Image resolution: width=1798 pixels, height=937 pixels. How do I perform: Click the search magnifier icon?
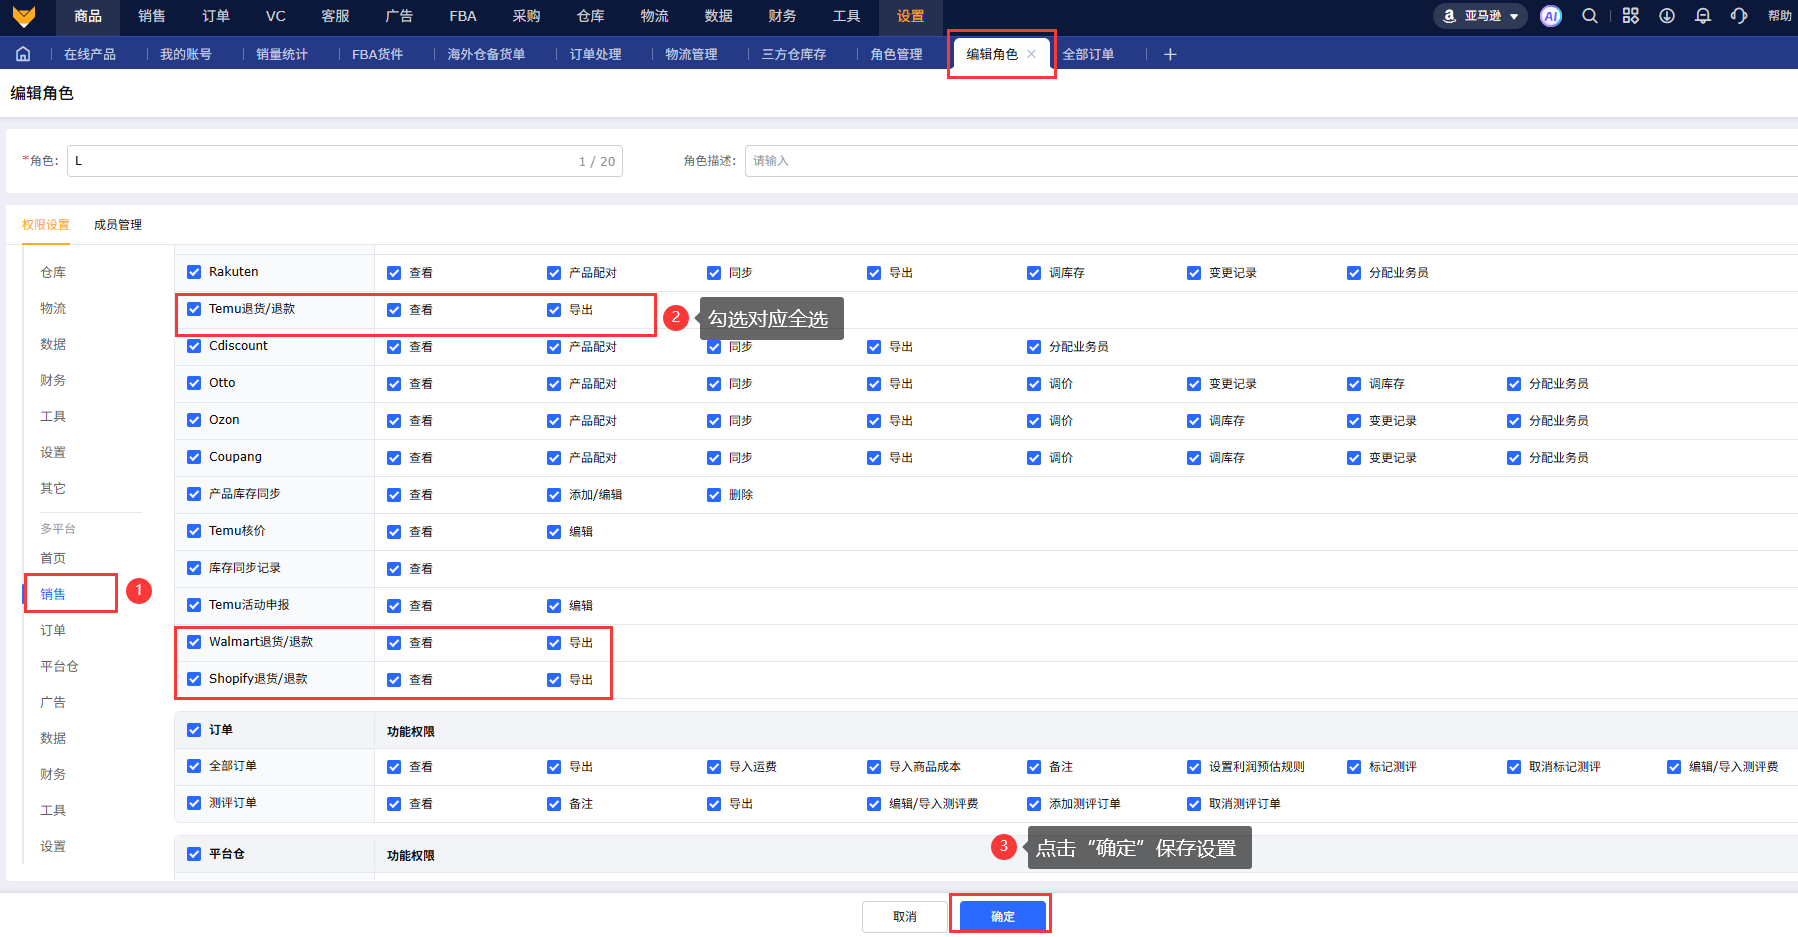coord(1589,16)
